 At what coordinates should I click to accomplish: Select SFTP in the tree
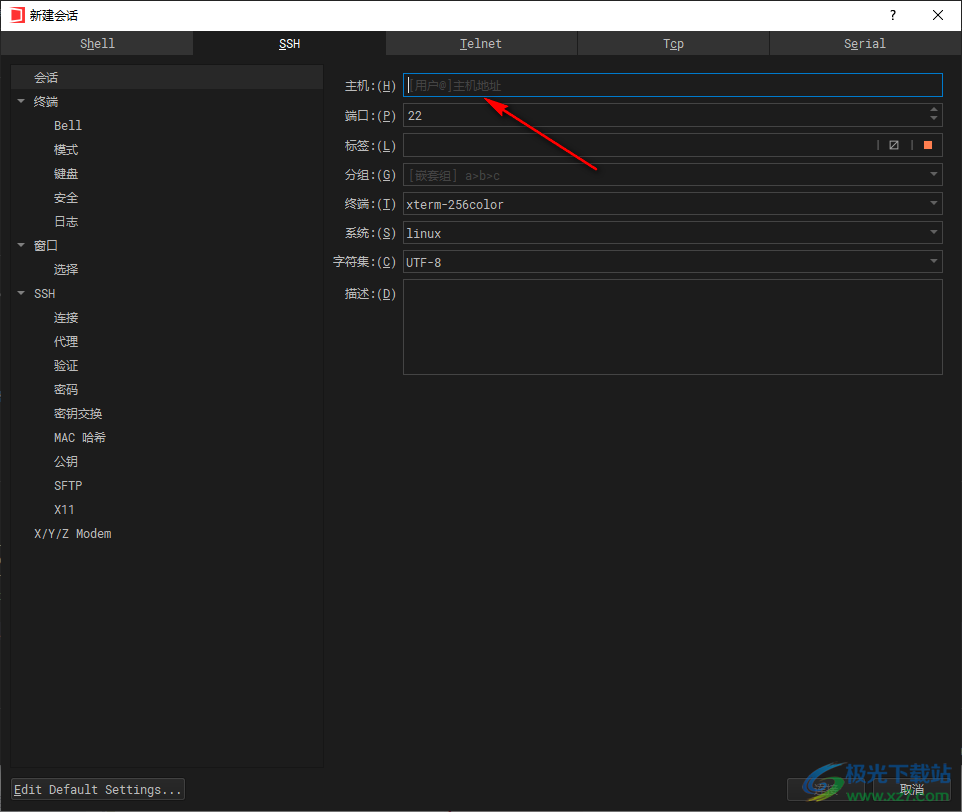click(x=67, y=486)
